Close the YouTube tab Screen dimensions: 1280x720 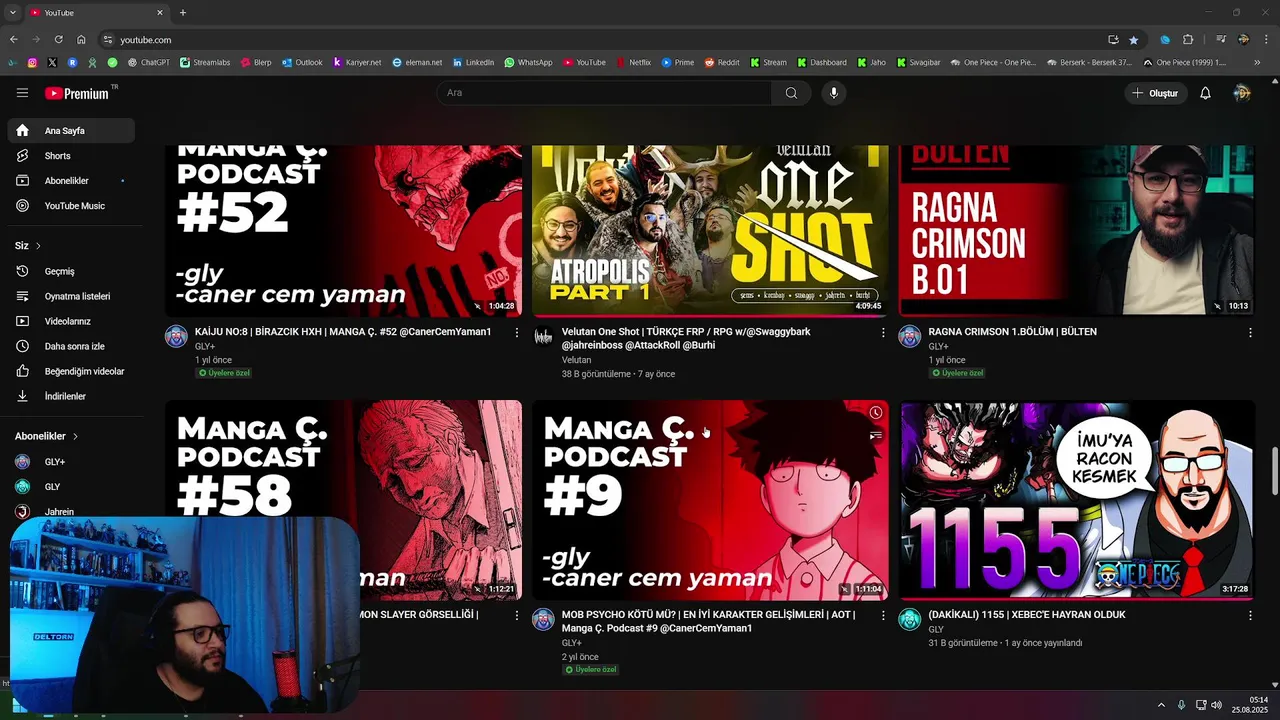160,13
